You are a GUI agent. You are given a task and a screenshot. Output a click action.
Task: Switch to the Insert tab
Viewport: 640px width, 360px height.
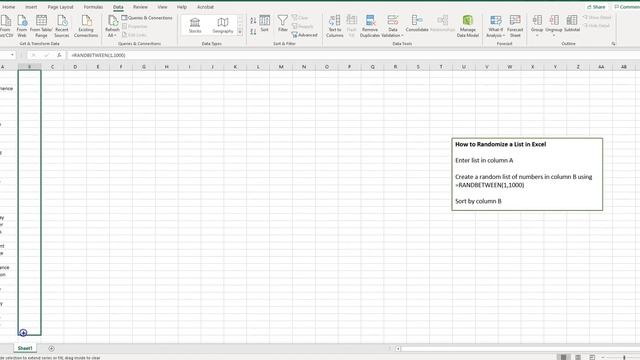pos(31,7)
